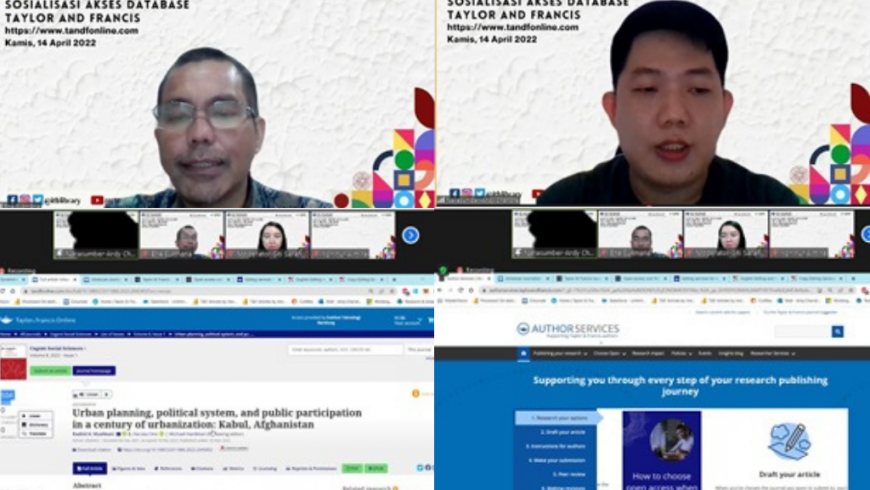Click the article DOI link
Viewport: 870px width, 490px height.
(165, 450)
